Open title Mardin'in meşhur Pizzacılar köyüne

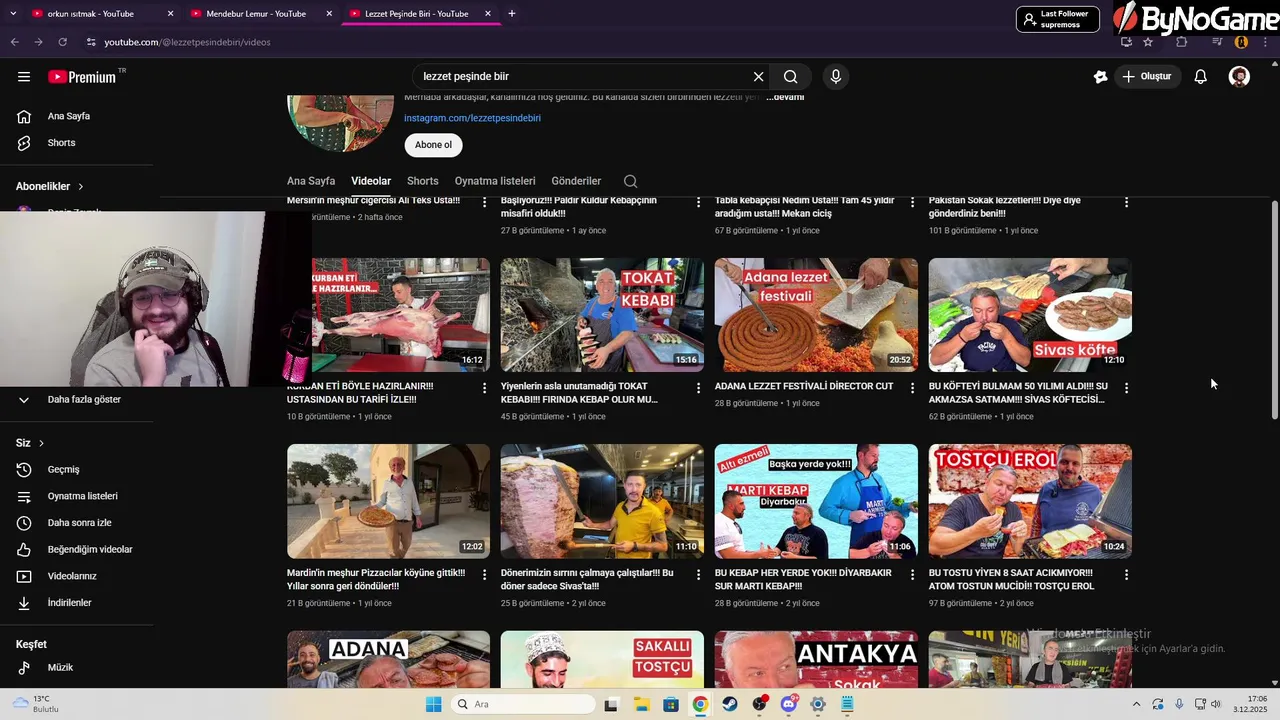tap(376, 580)
